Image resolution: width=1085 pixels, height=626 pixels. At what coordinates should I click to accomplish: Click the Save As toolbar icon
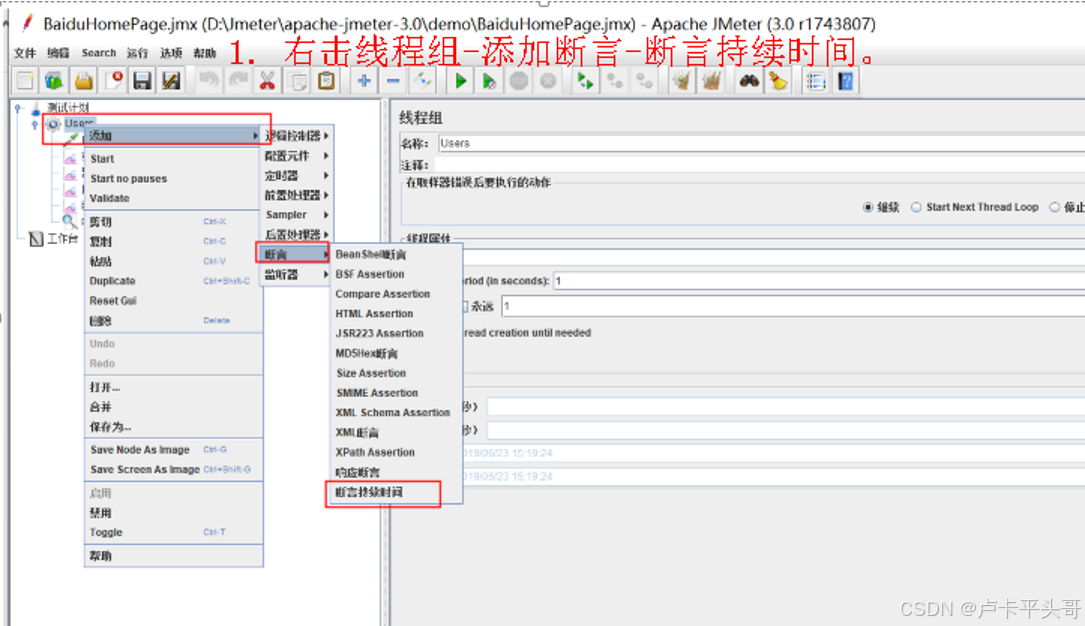point(171,81)
